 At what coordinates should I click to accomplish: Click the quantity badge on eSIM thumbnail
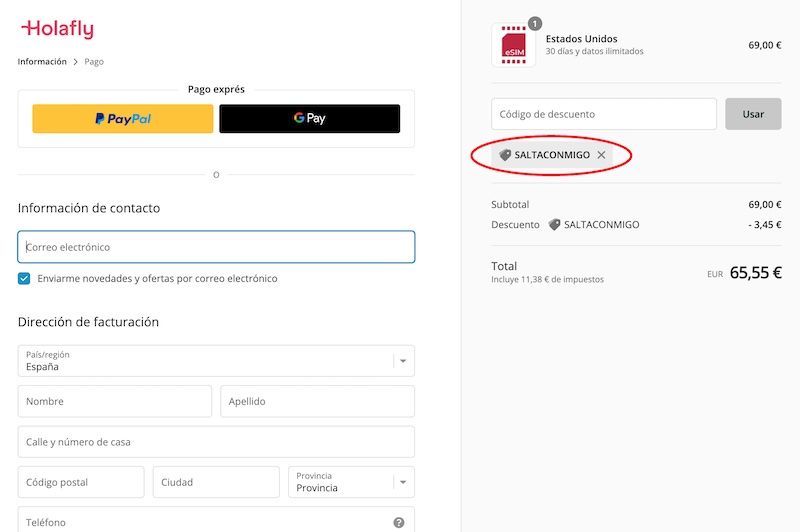(535, 23)
